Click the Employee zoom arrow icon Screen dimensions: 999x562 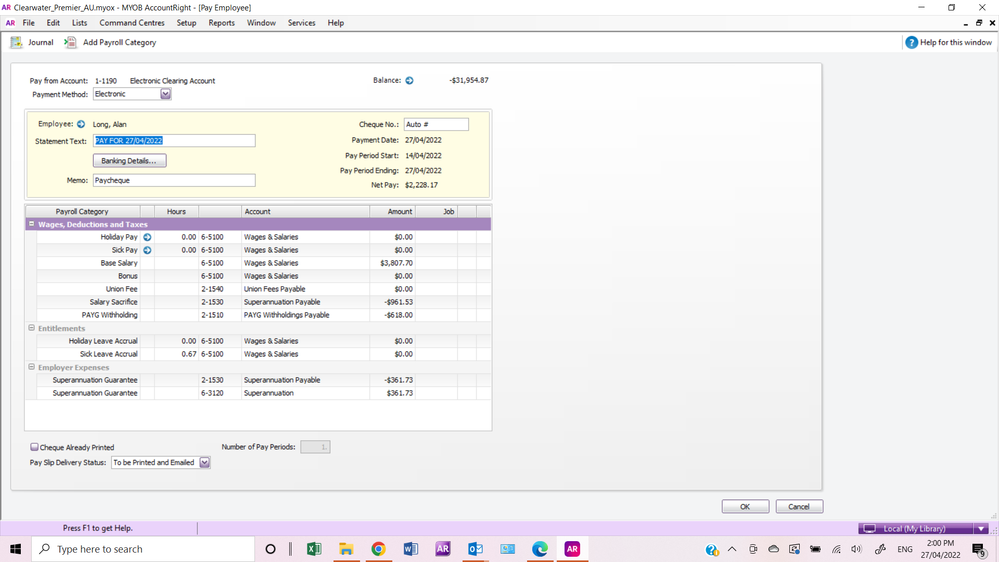coord(81,125)
